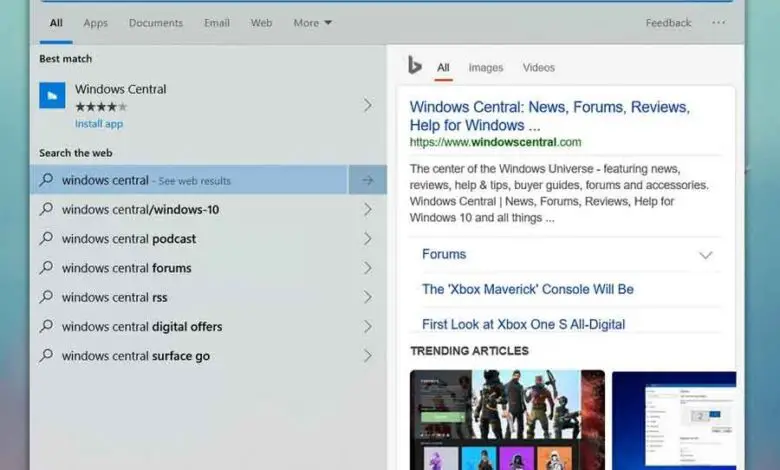Open the Forums sitelink
This screenshot has height=470, width=780.
444,254
